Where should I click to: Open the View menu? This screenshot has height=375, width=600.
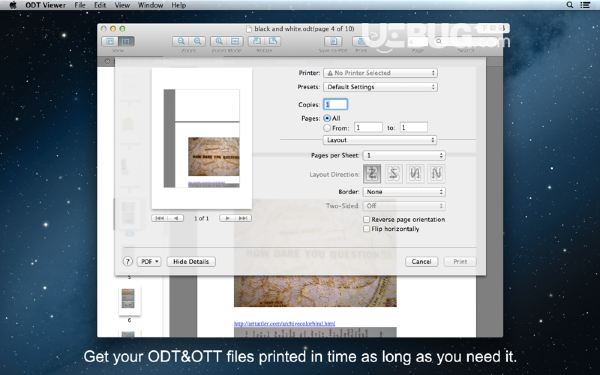pos(122,5)
